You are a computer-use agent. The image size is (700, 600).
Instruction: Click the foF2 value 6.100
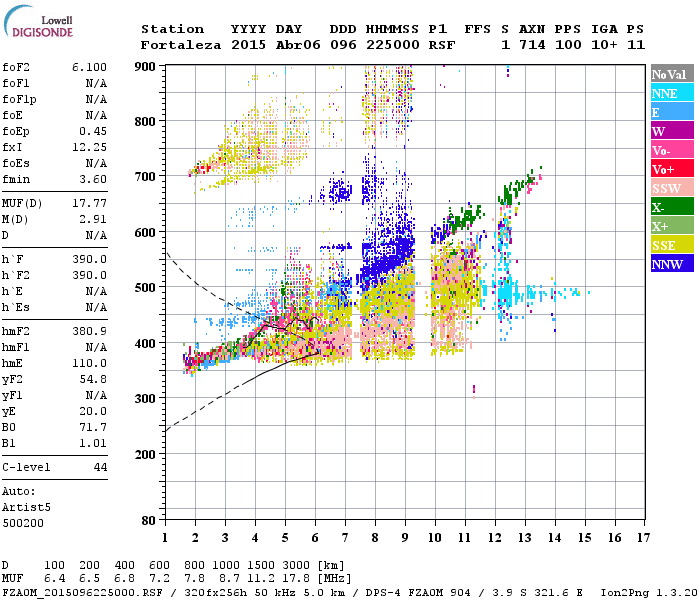tap(89, 67)
